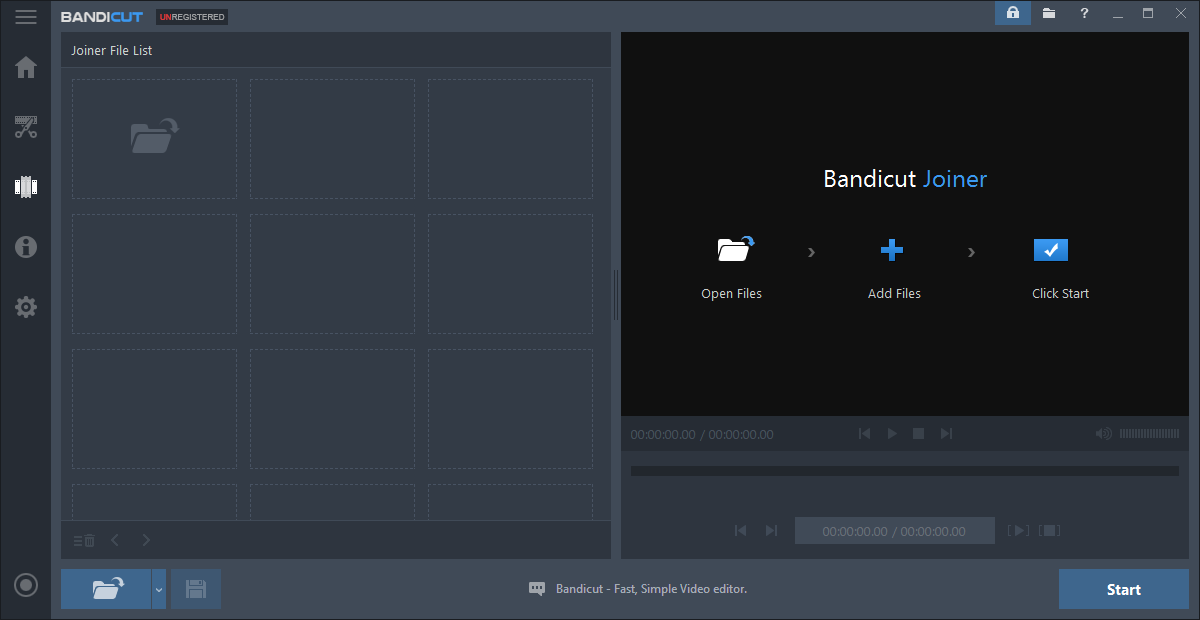Screen dimensions: 1200x620
Task: Switch to the Cutter mode
Action: pyautogui.click(x=26, y=127)
